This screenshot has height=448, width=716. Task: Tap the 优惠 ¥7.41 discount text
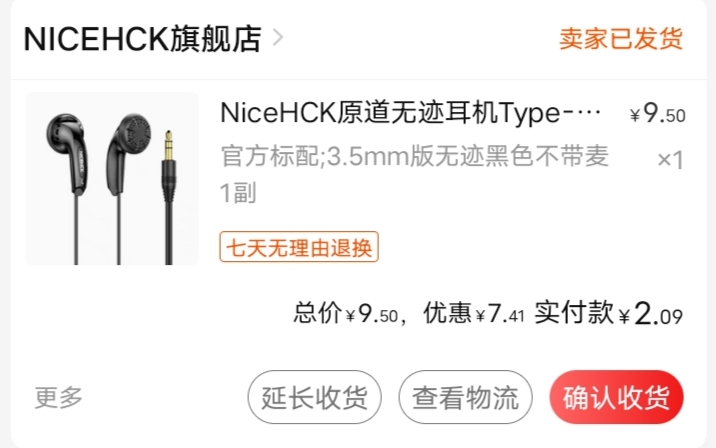(x=474, y=314)
